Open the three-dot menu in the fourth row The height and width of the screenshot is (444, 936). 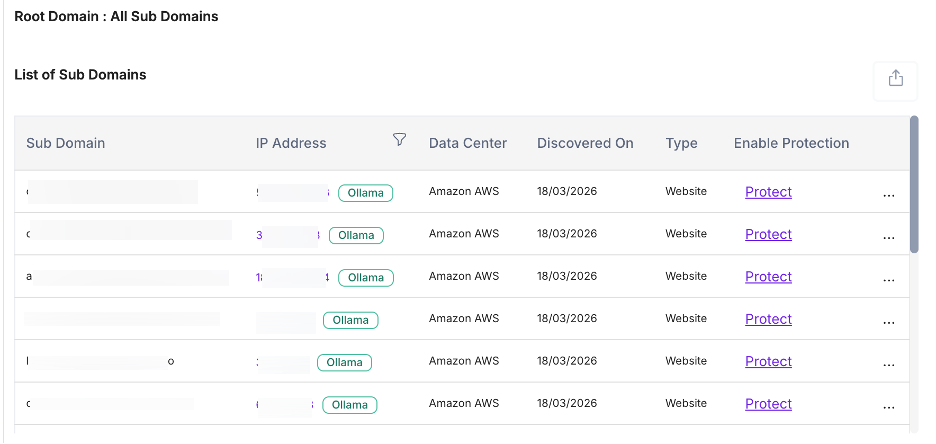point(888,322)
